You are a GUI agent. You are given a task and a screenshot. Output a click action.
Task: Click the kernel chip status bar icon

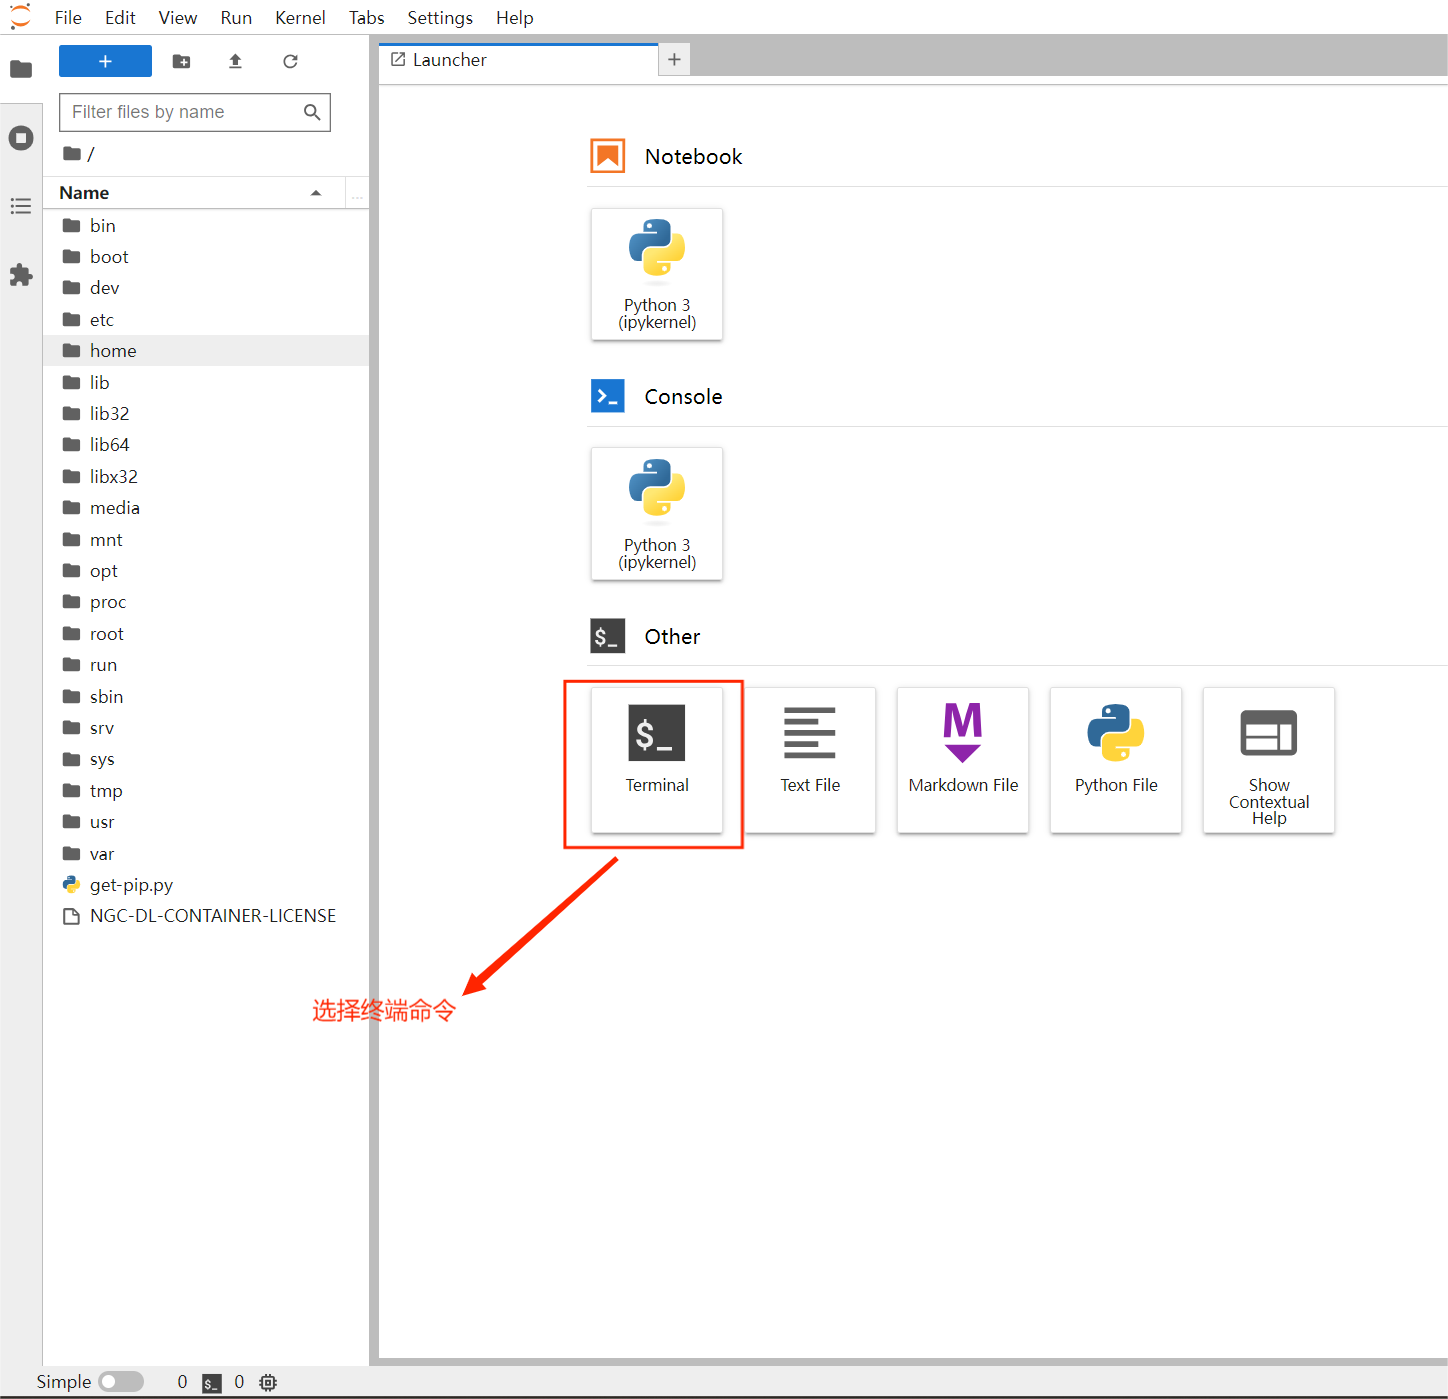tap(268, 1382)
